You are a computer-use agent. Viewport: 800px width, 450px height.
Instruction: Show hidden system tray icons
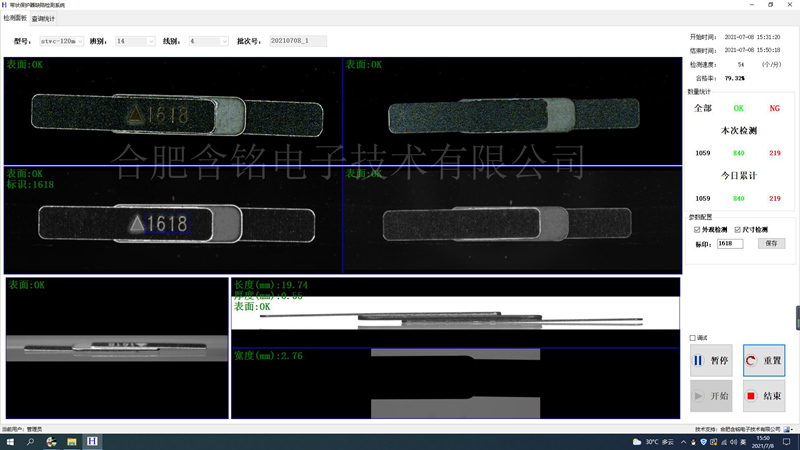point(683,442)
